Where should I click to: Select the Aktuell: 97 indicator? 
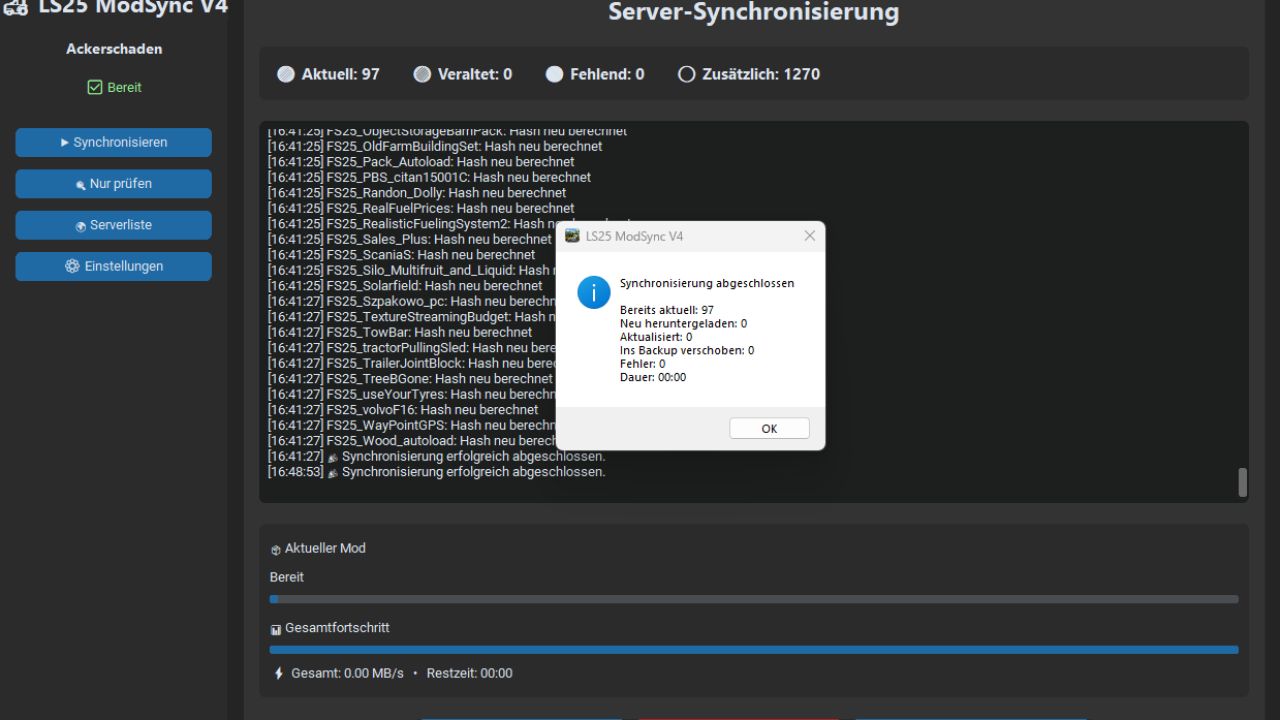coord(328,74)
